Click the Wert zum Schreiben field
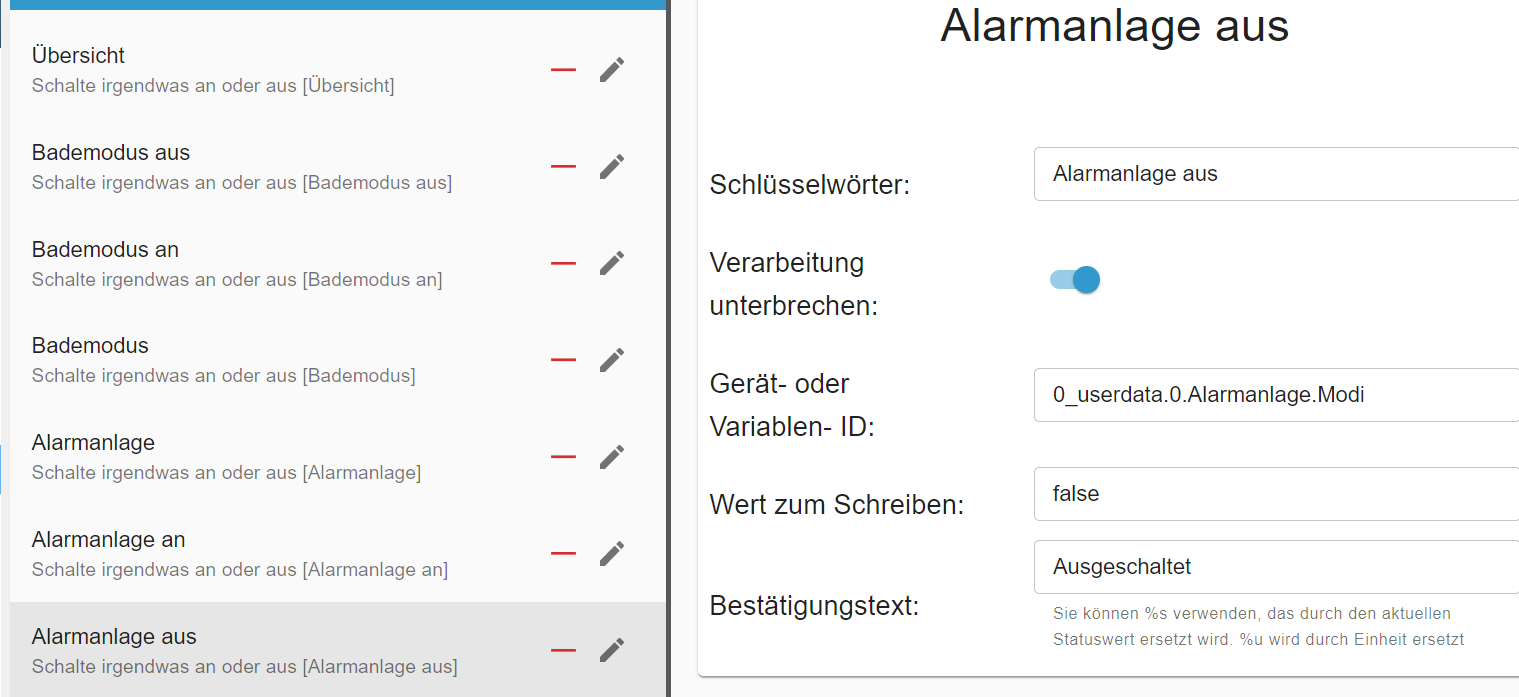The image size is (1519, 697). [1275, 494]
